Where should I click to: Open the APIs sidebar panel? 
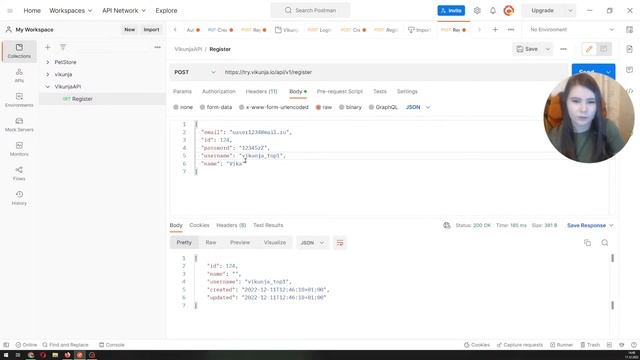19,76
